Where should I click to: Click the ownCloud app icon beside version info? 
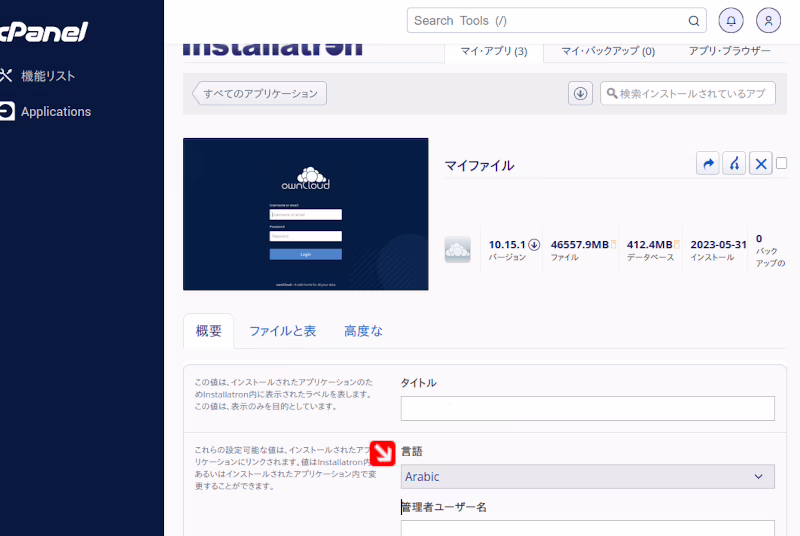457,250
